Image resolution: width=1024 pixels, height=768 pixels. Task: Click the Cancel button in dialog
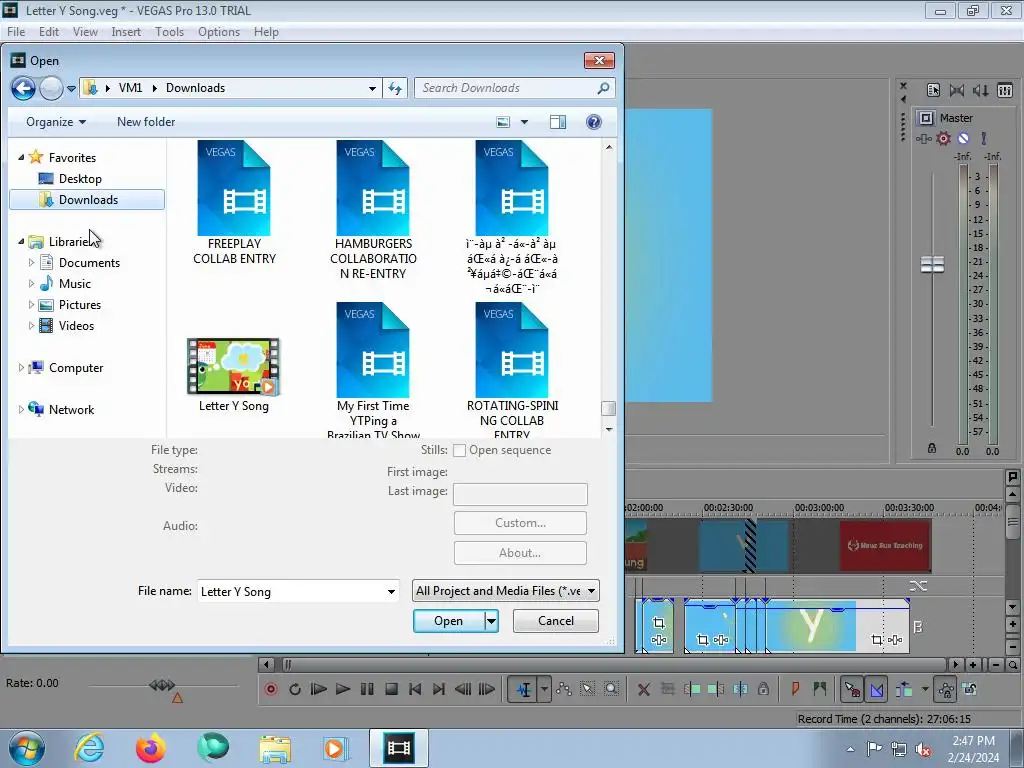pyautogui.click(x=556, y=621)
